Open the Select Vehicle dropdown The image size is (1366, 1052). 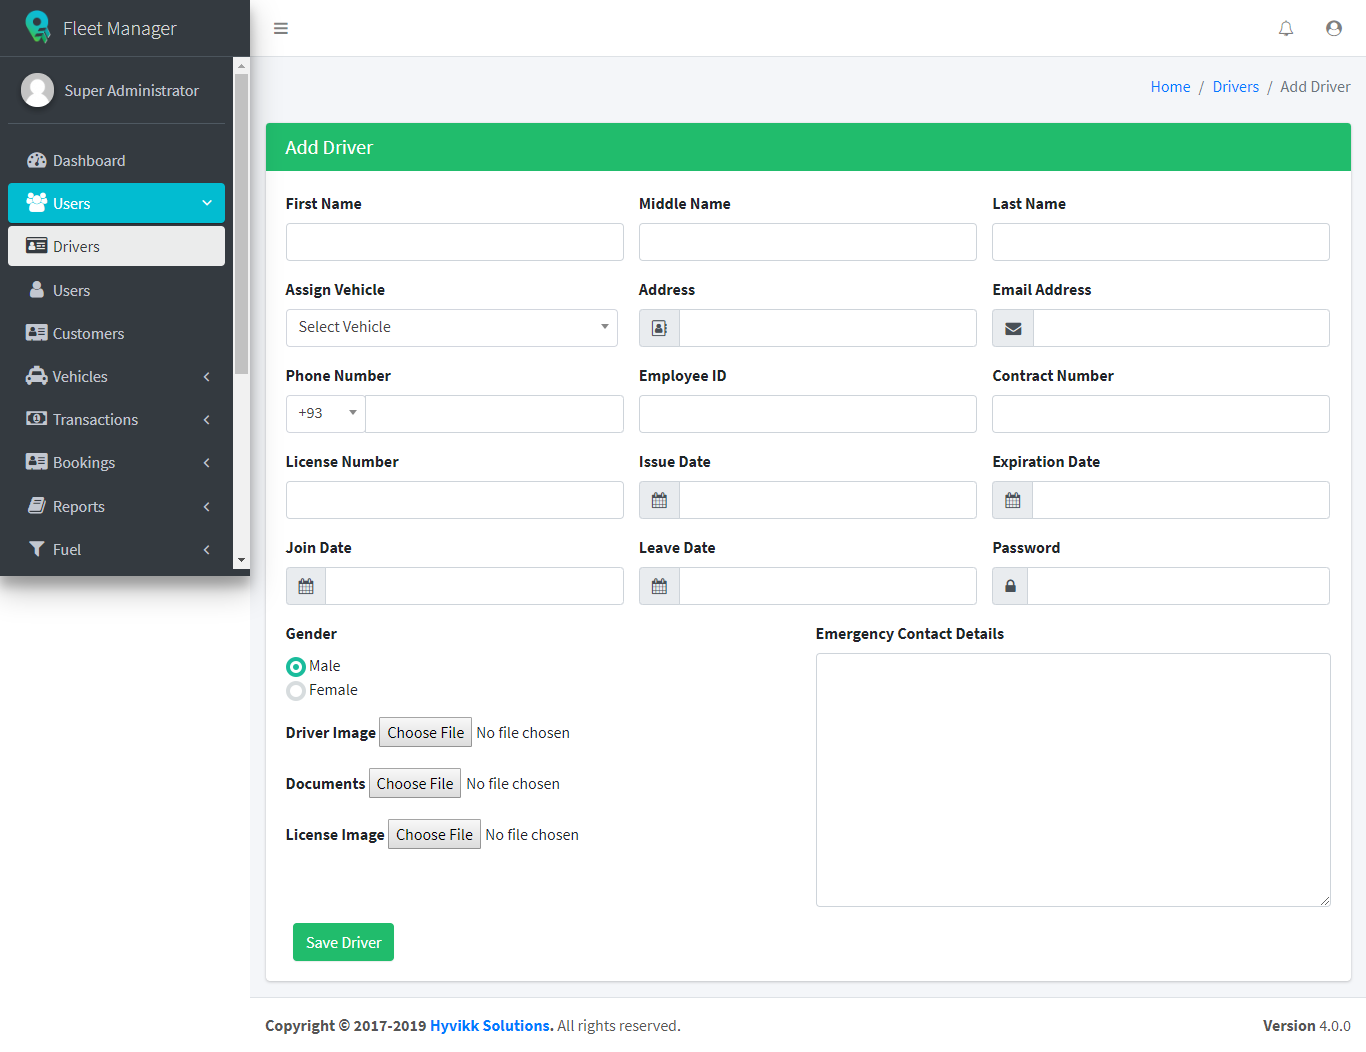click(x=452, y=328)
